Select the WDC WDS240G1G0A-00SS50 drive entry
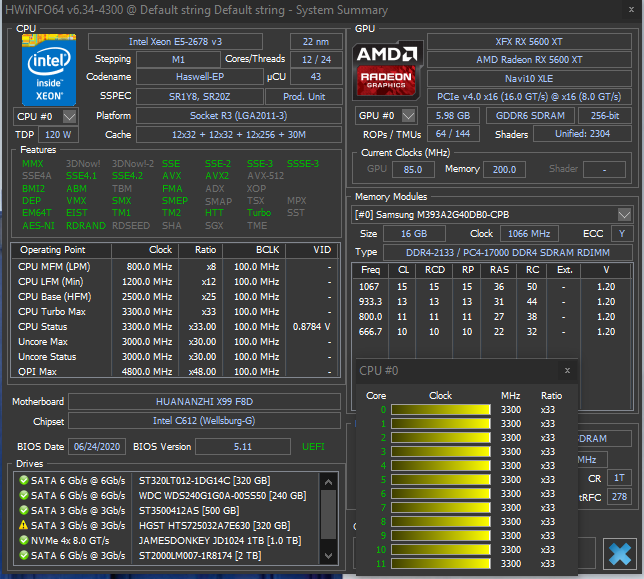 pos(168,495)
